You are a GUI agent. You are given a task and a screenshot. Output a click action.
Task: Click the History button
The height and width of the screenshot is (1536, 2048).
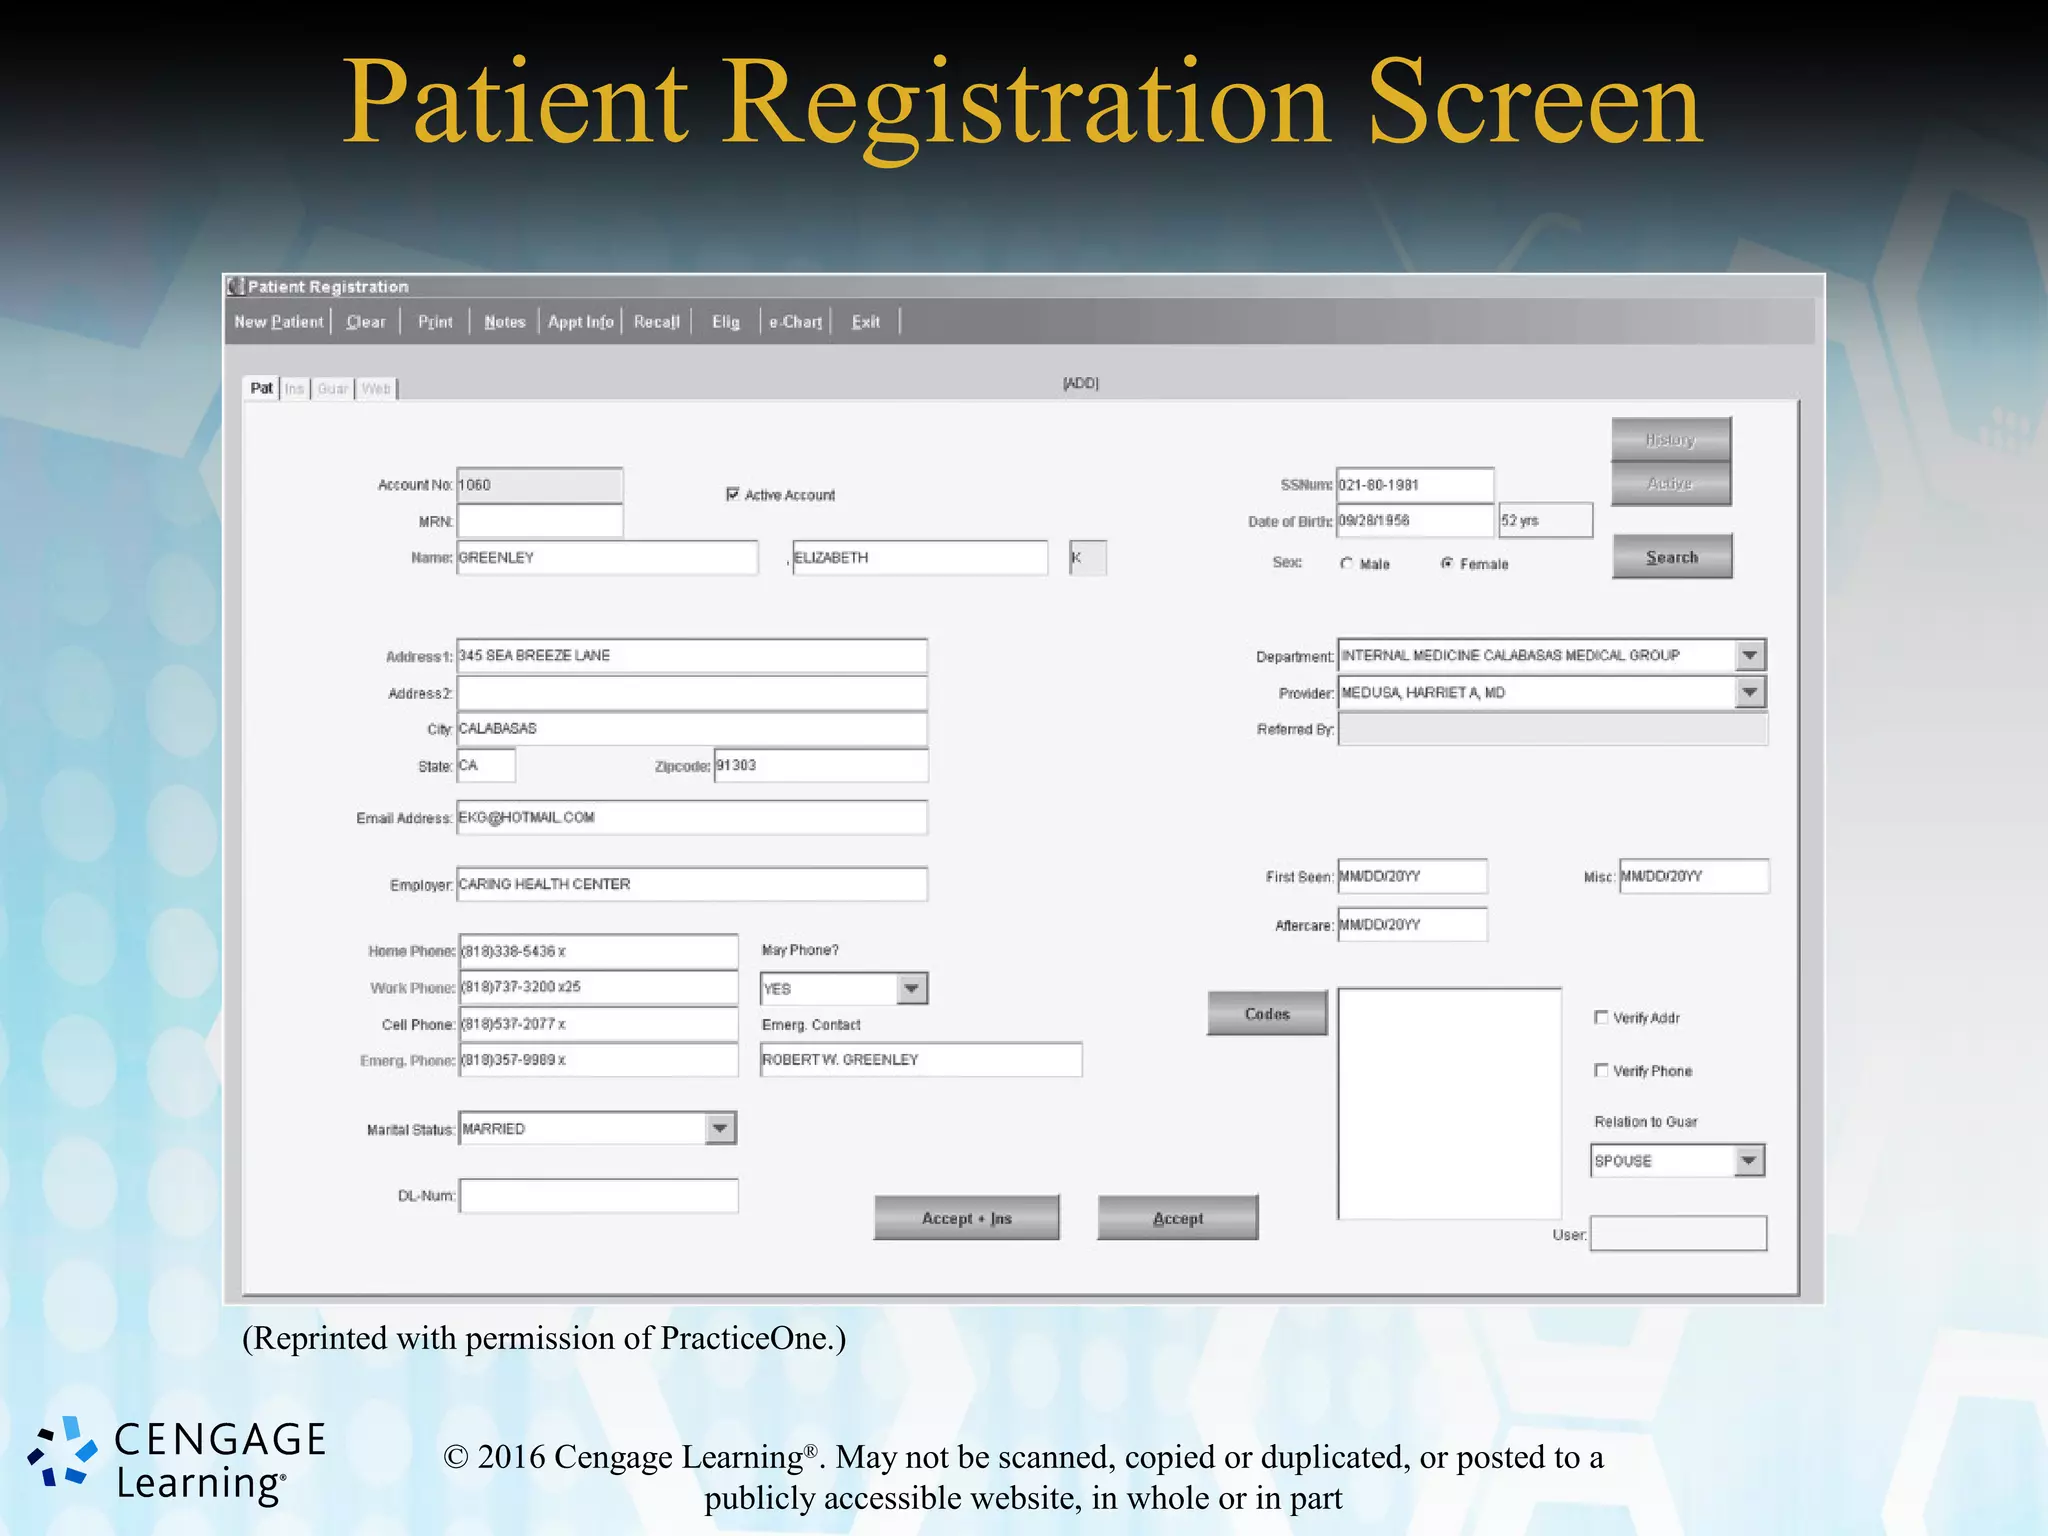pyautogui.click(x=1671, y=439)
